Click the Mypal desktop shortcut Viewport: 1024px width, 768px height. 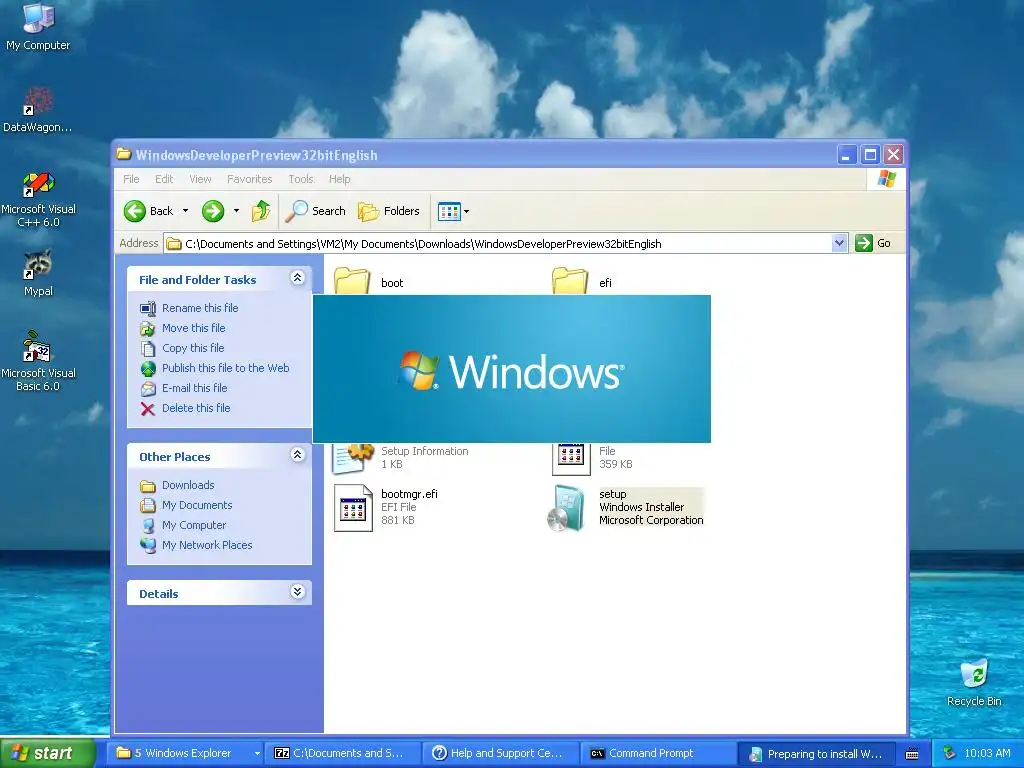click(x=38, y=274)
